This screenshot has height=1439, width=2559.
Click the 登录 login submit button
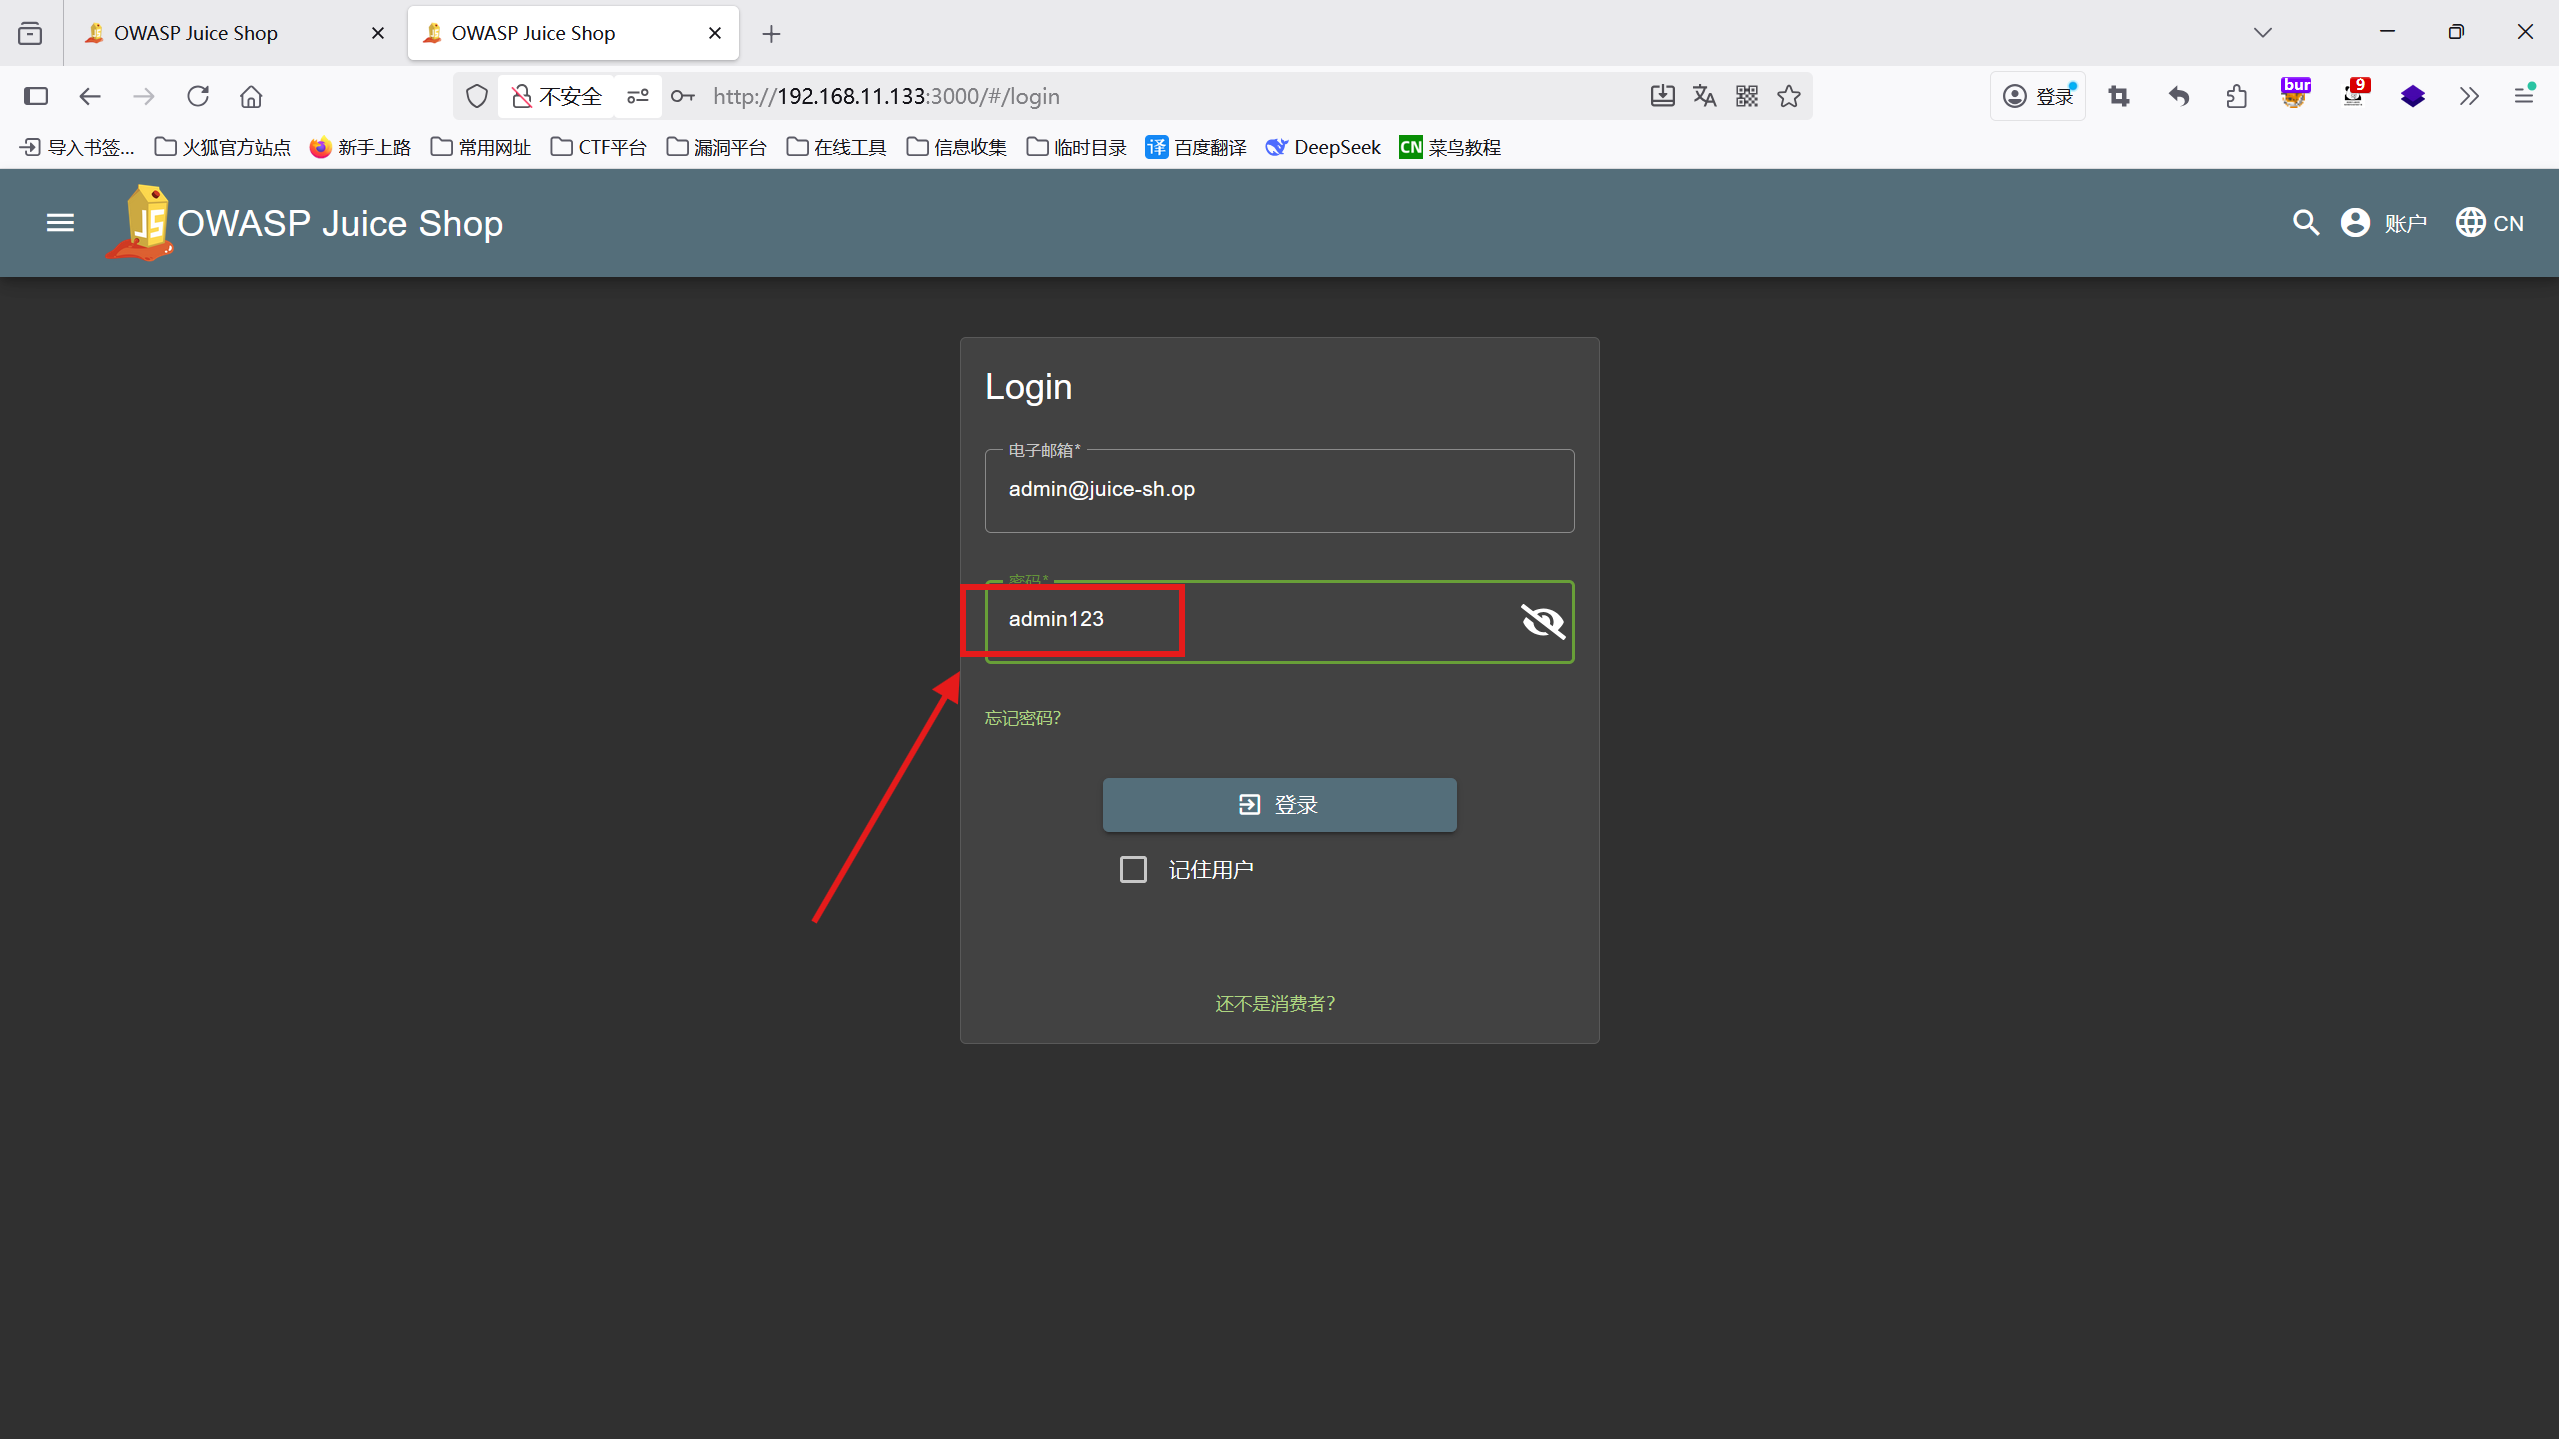click(x=1279, y=804)
